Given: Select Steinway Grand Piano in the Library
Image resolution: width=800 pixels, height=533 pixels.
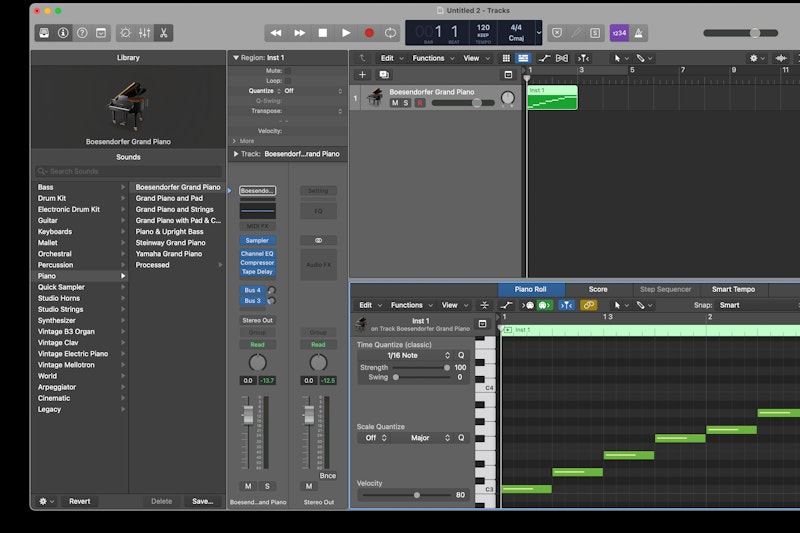Looking at the screenshot, I should coord(170,243).
